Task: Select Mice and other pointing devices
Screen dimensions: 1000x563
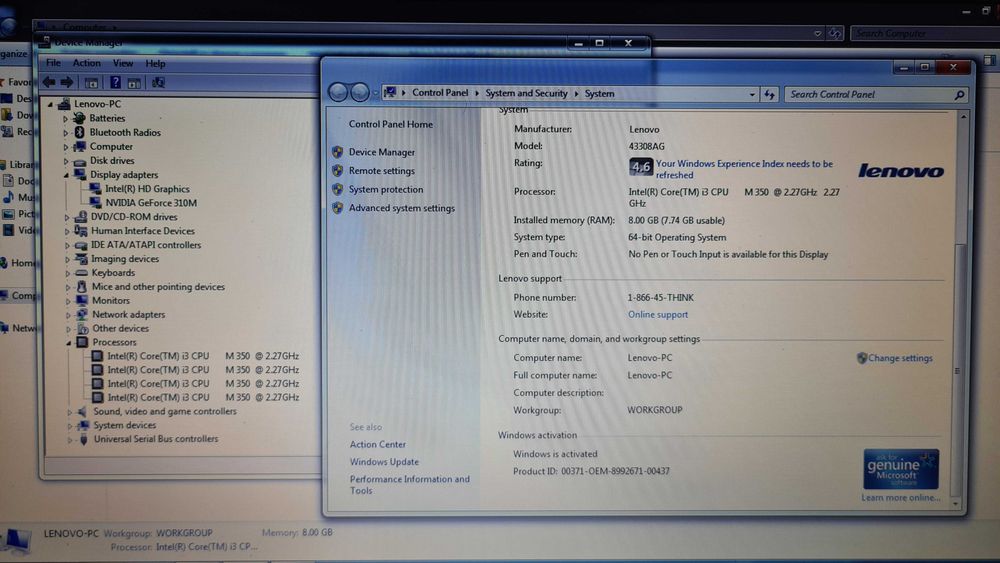Action: point(158,287)
